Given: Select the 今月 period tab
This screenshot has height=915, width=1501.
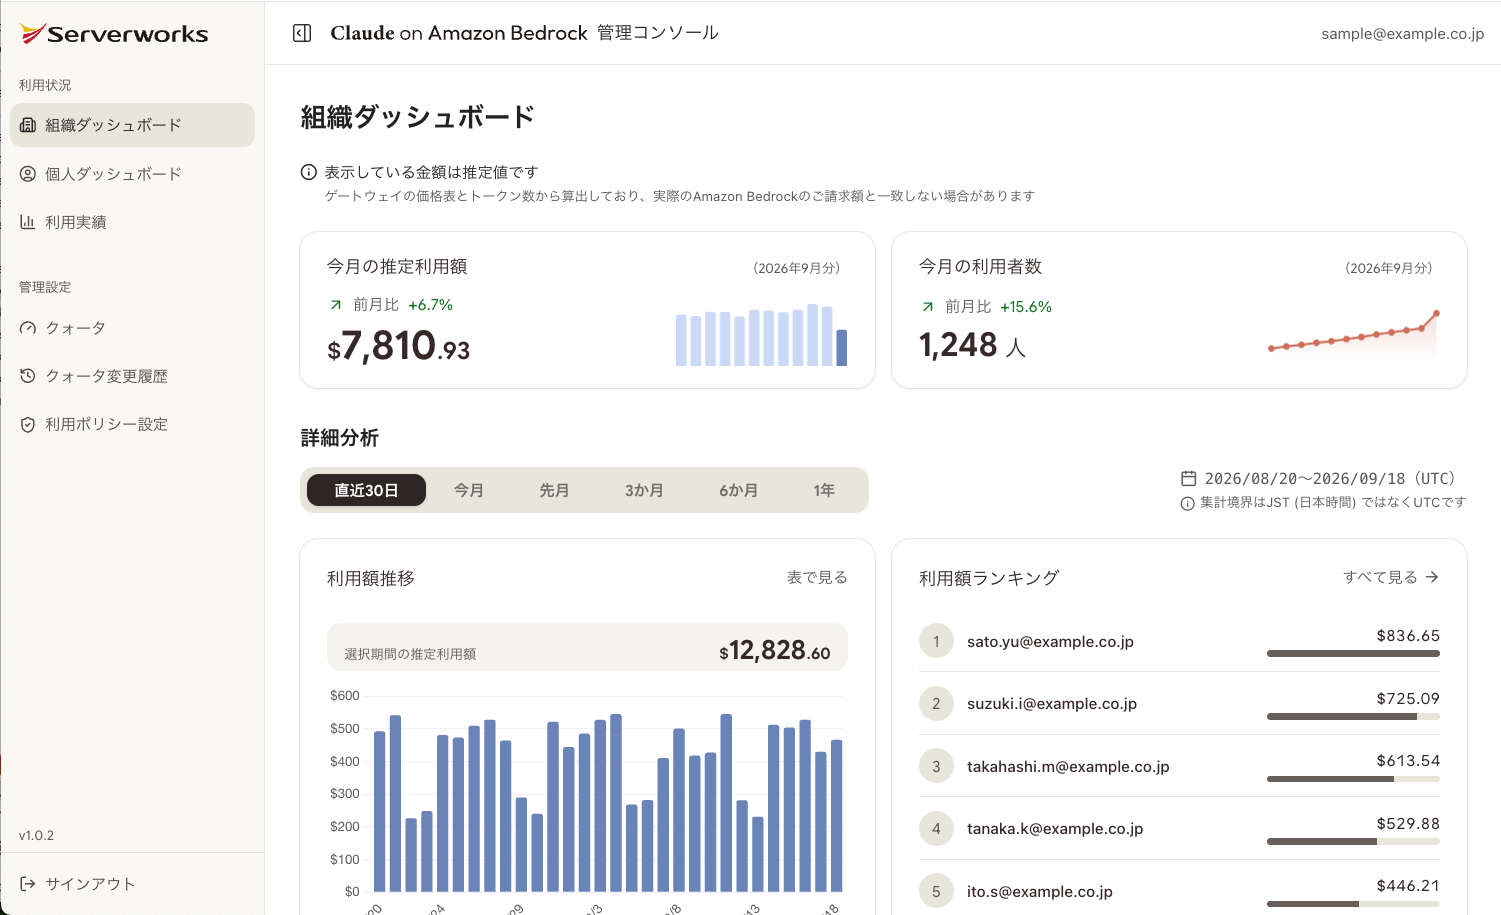Looking at the screenshot, I should coord(469,490).
